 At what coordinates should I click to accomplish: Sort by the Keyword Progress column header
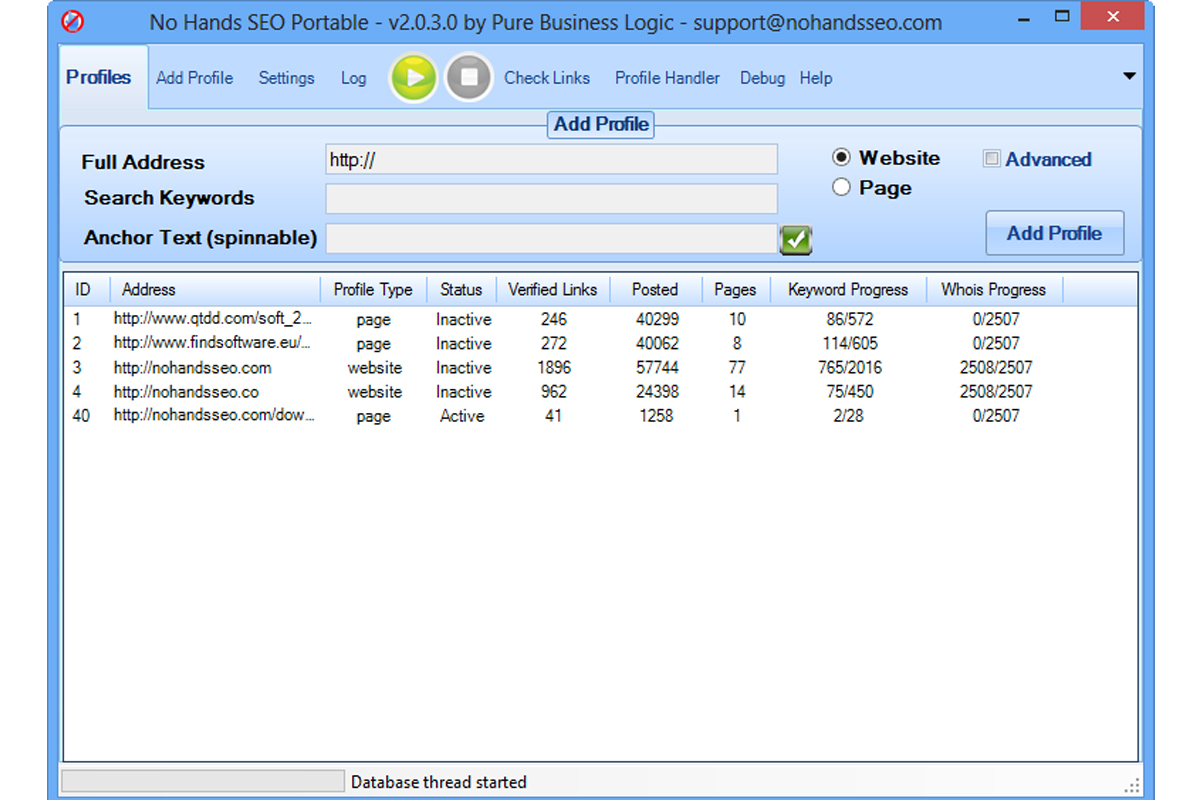(848, 290)
